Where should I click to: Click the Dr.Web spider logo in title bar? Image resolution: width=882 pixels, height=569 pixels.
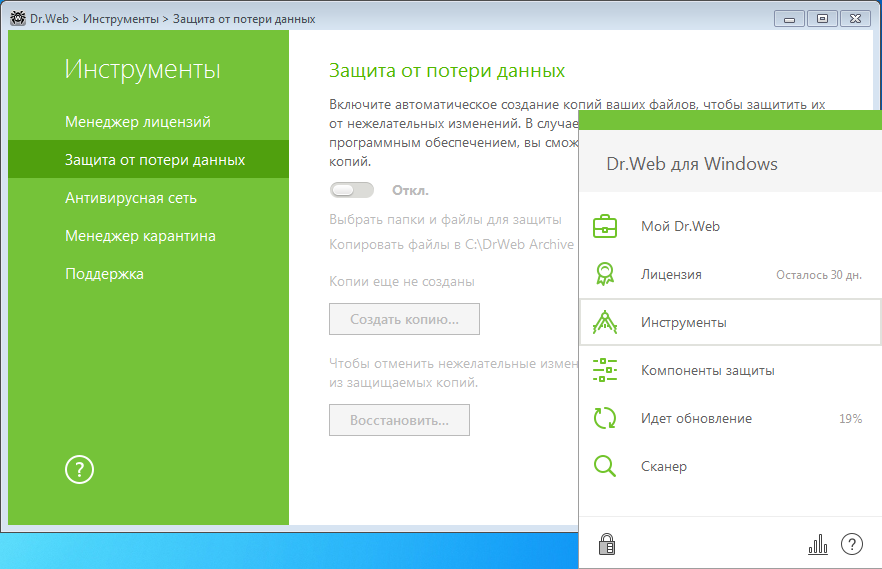point(17,19)
